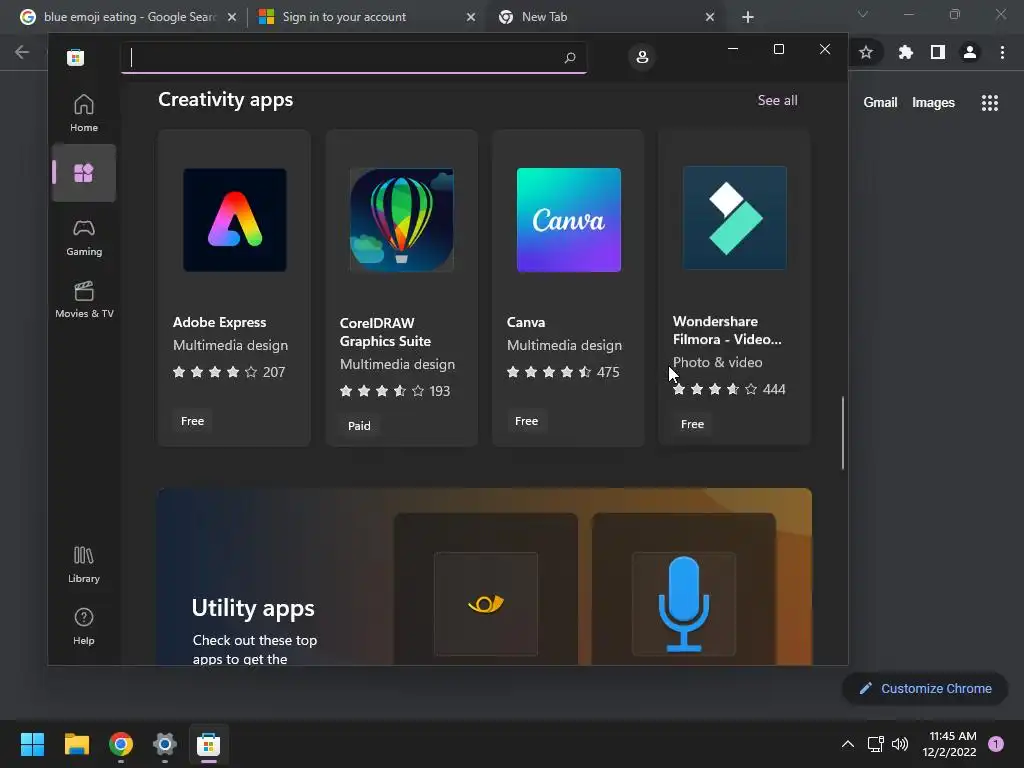Open Chrome tab search chevron
1024x768 pixels.
[x=863, y=14]
